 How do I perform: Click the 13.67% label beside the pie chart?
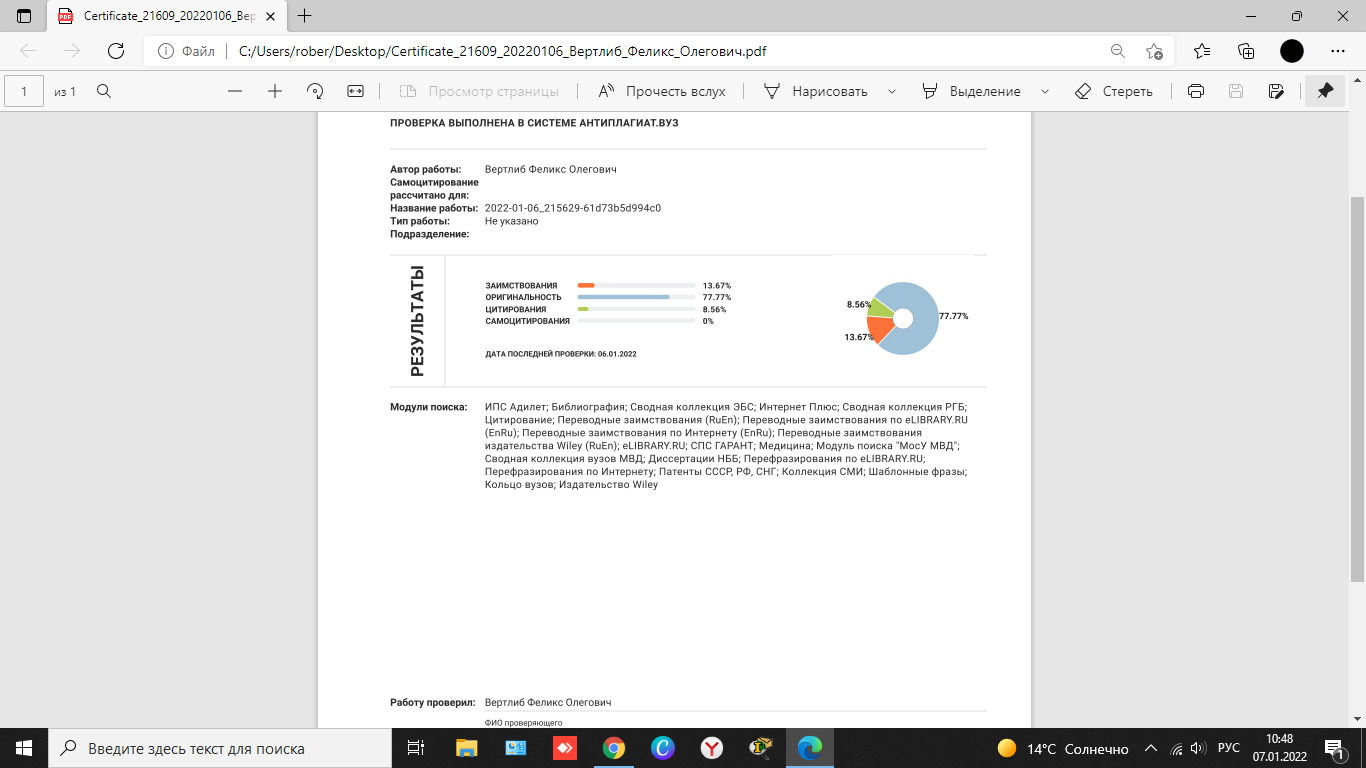click(x=859, y=337)
